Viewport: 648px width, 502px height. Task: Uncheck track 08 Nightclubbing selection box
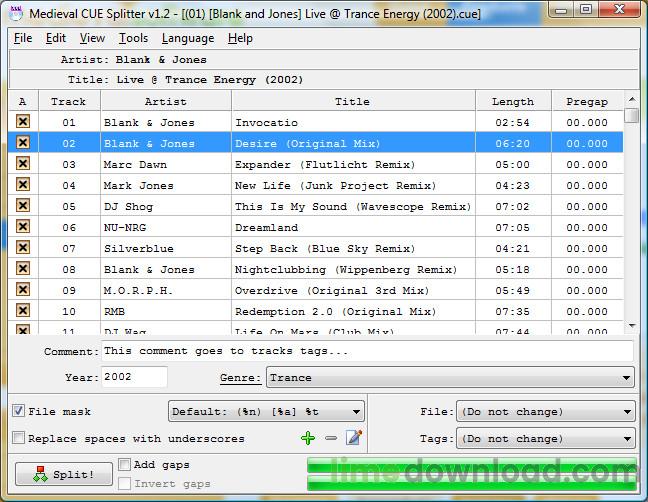[x=22, y=269]
